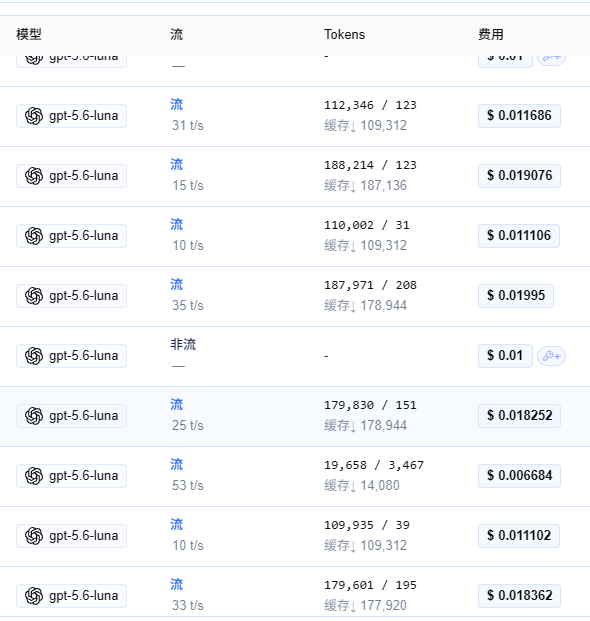Click the 费用 column header
Screen dimensions: 590x621
point(491,34)
